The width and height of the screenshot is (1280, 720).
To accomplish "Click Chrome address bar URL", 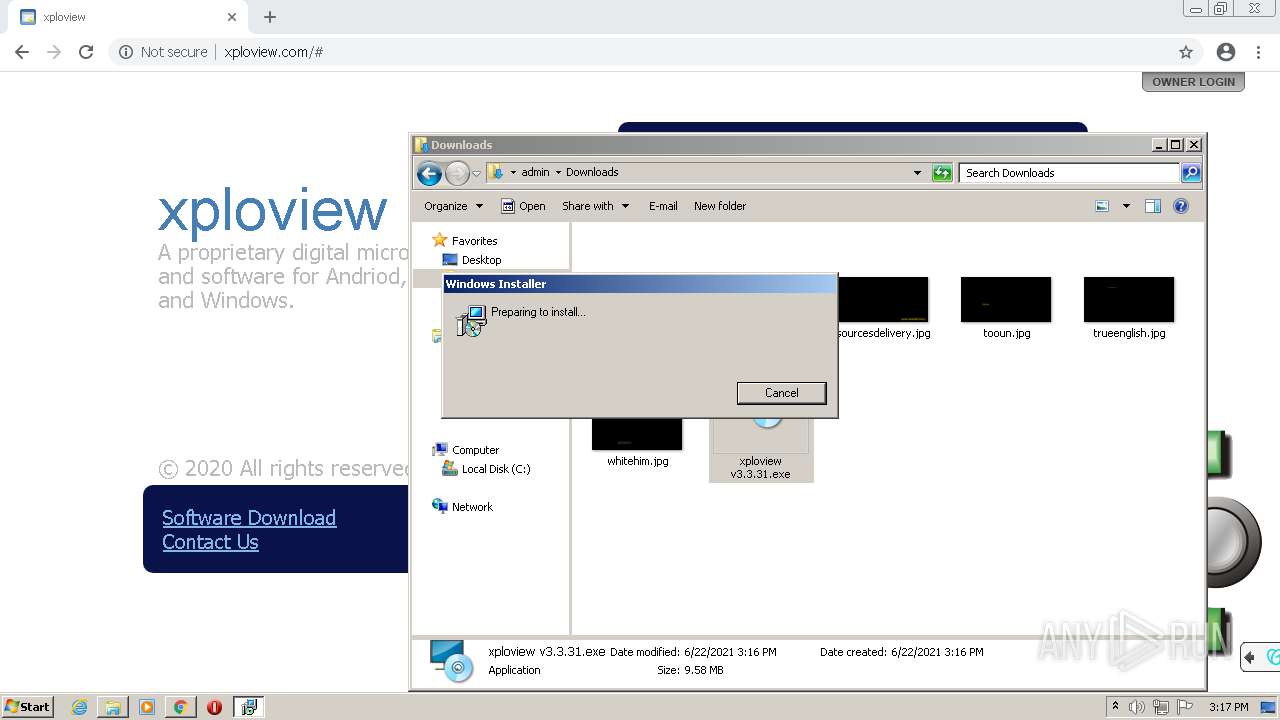I will tap(273, 52).
